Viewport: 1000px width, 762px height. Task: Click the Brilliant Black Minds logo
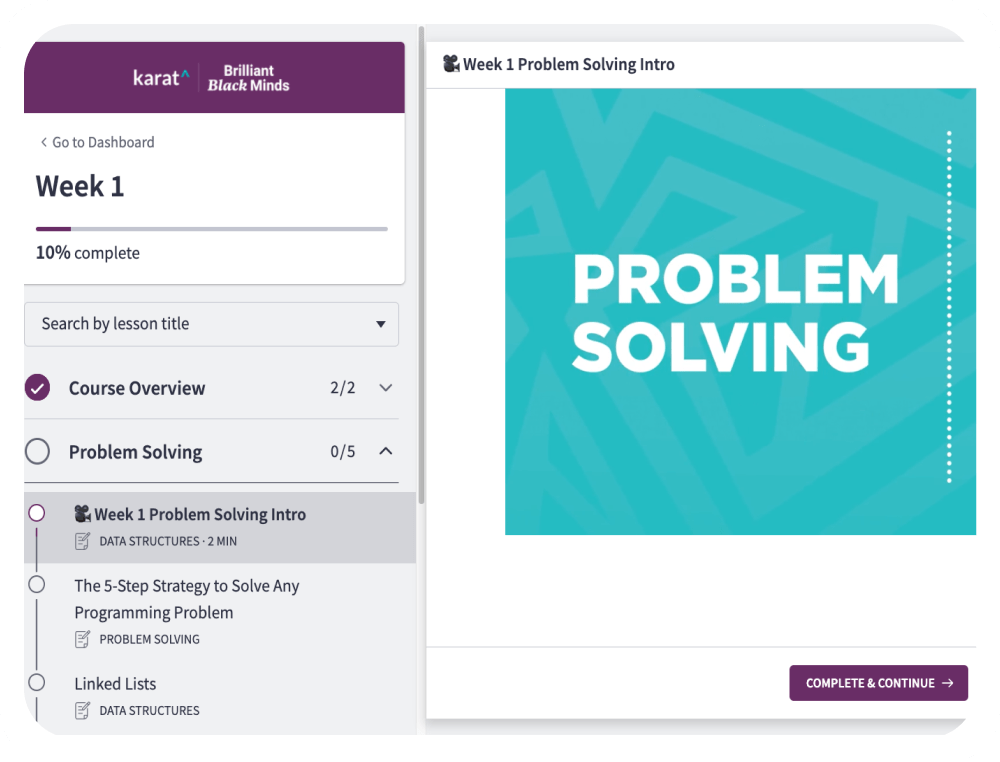248,78
